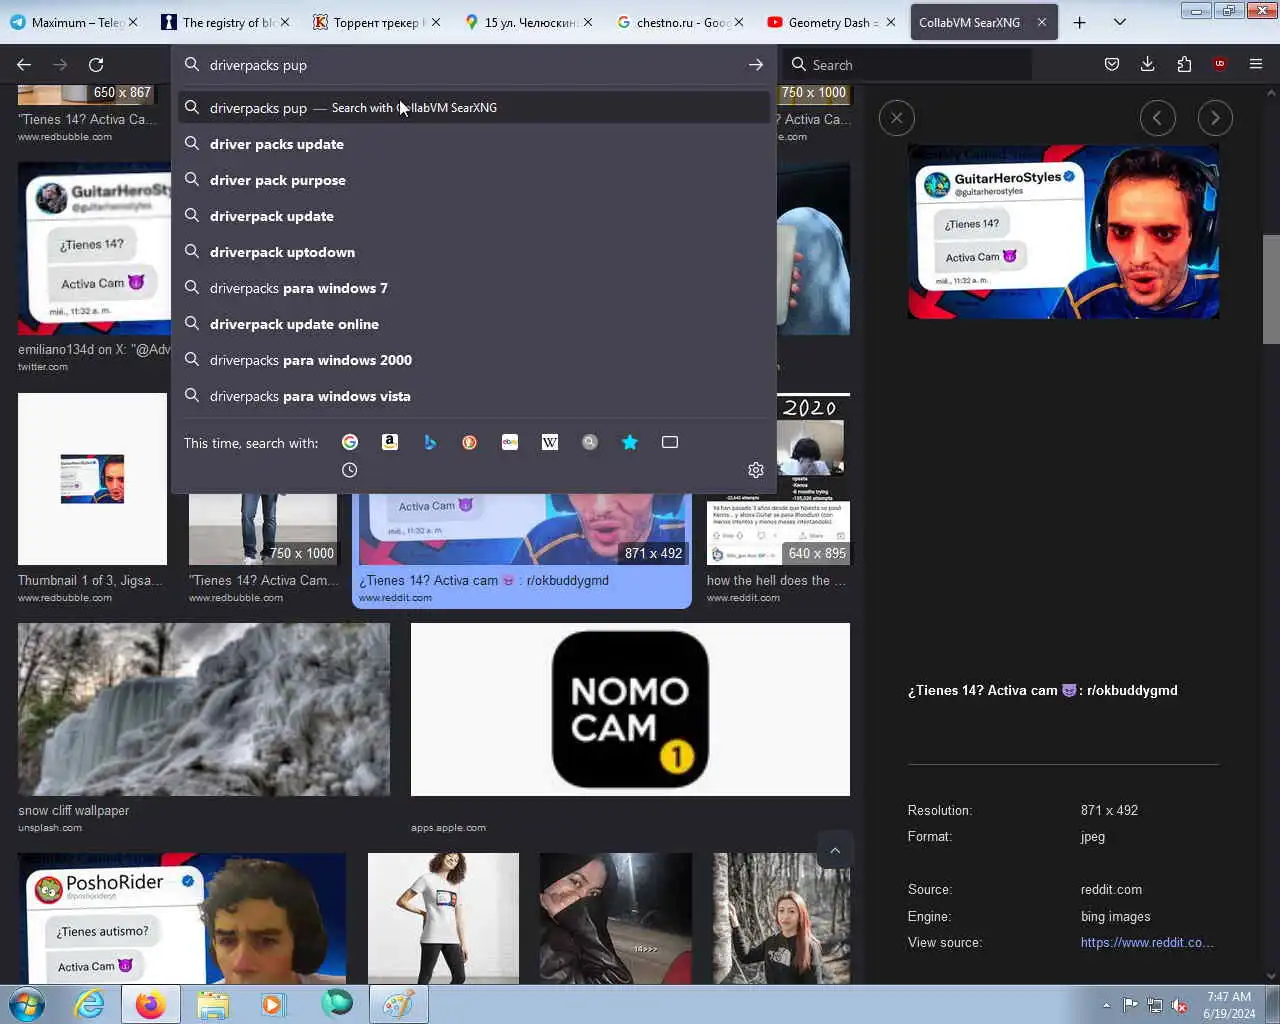Search with eBay engine icon
Viewport: 1280px width, 1024px height.
click(x=510, y=442)
